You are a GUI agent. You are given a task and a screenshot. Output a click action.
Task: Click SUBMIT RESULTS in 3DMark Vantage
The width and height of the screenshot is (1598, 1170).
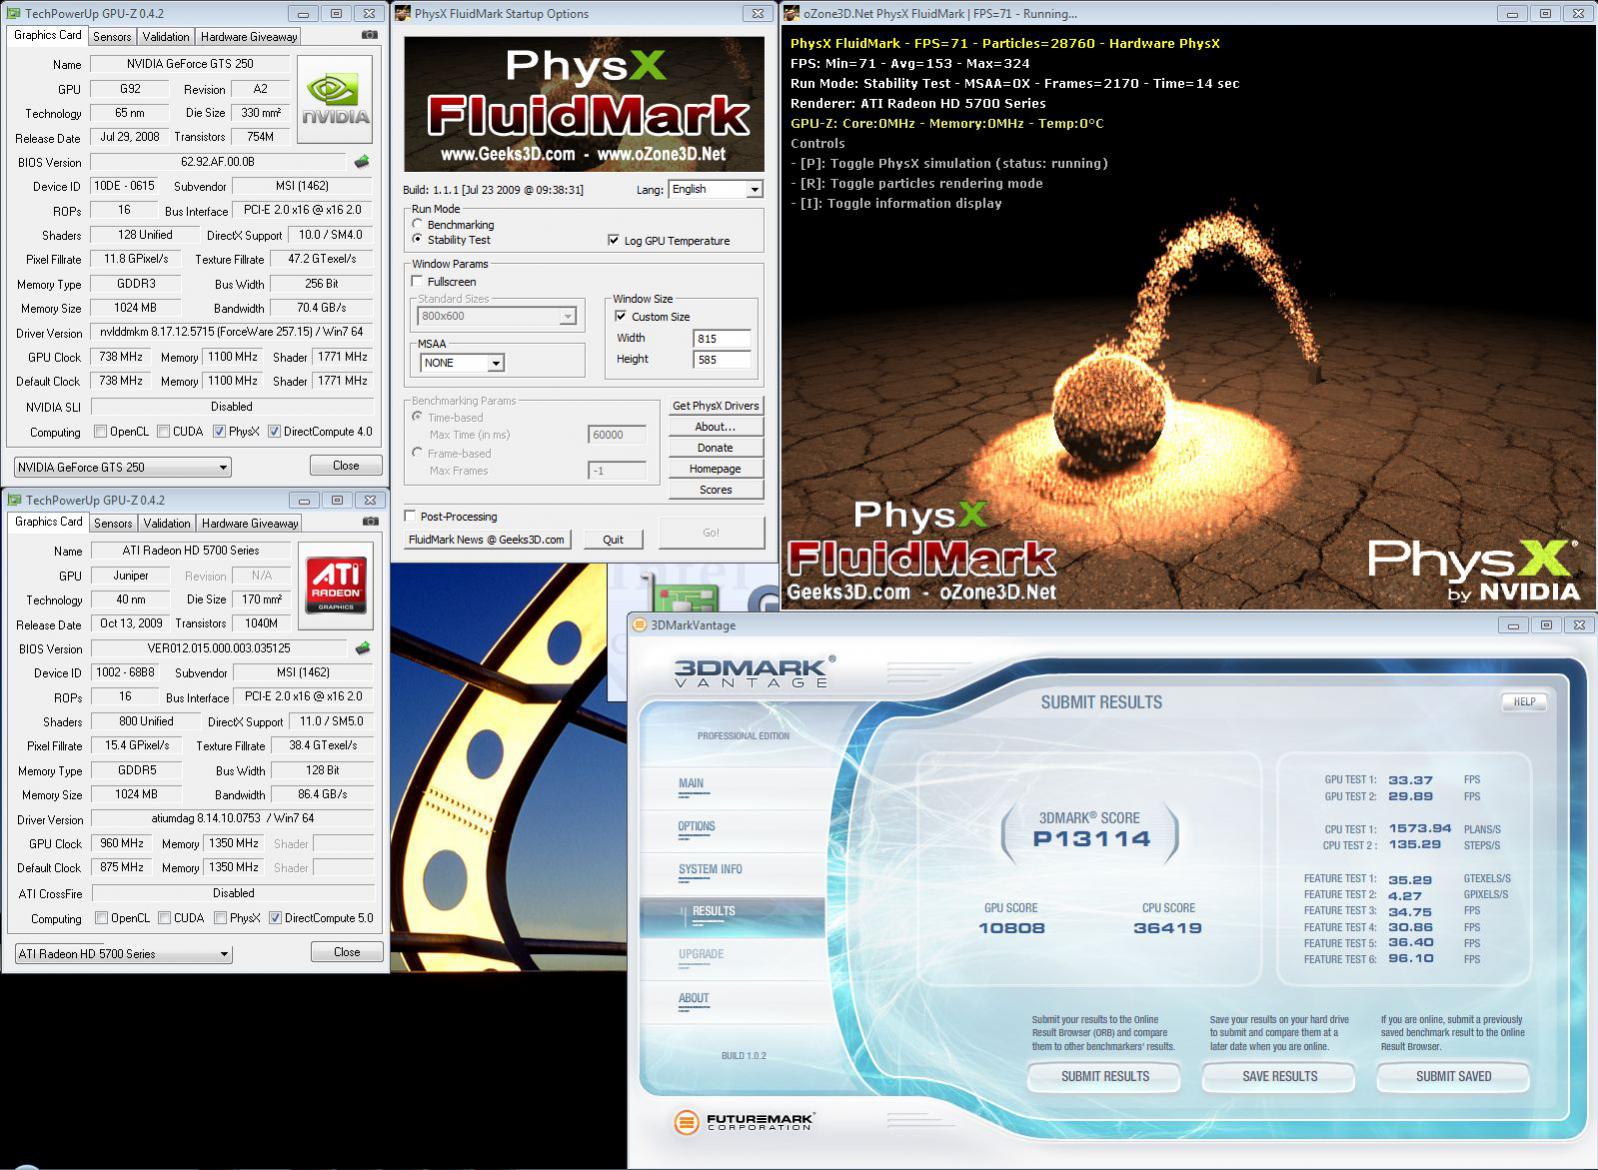1104,1077
